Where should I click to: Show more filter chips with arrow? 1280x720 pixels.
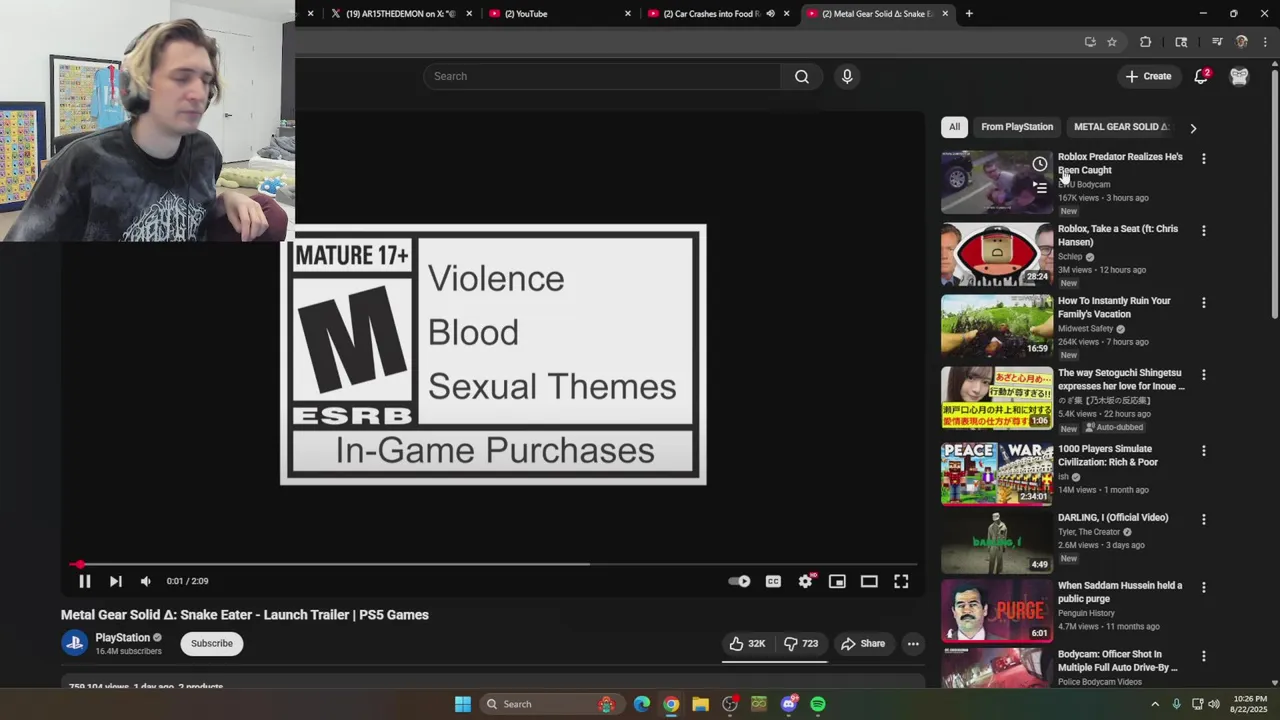[x=1193, y=128]
